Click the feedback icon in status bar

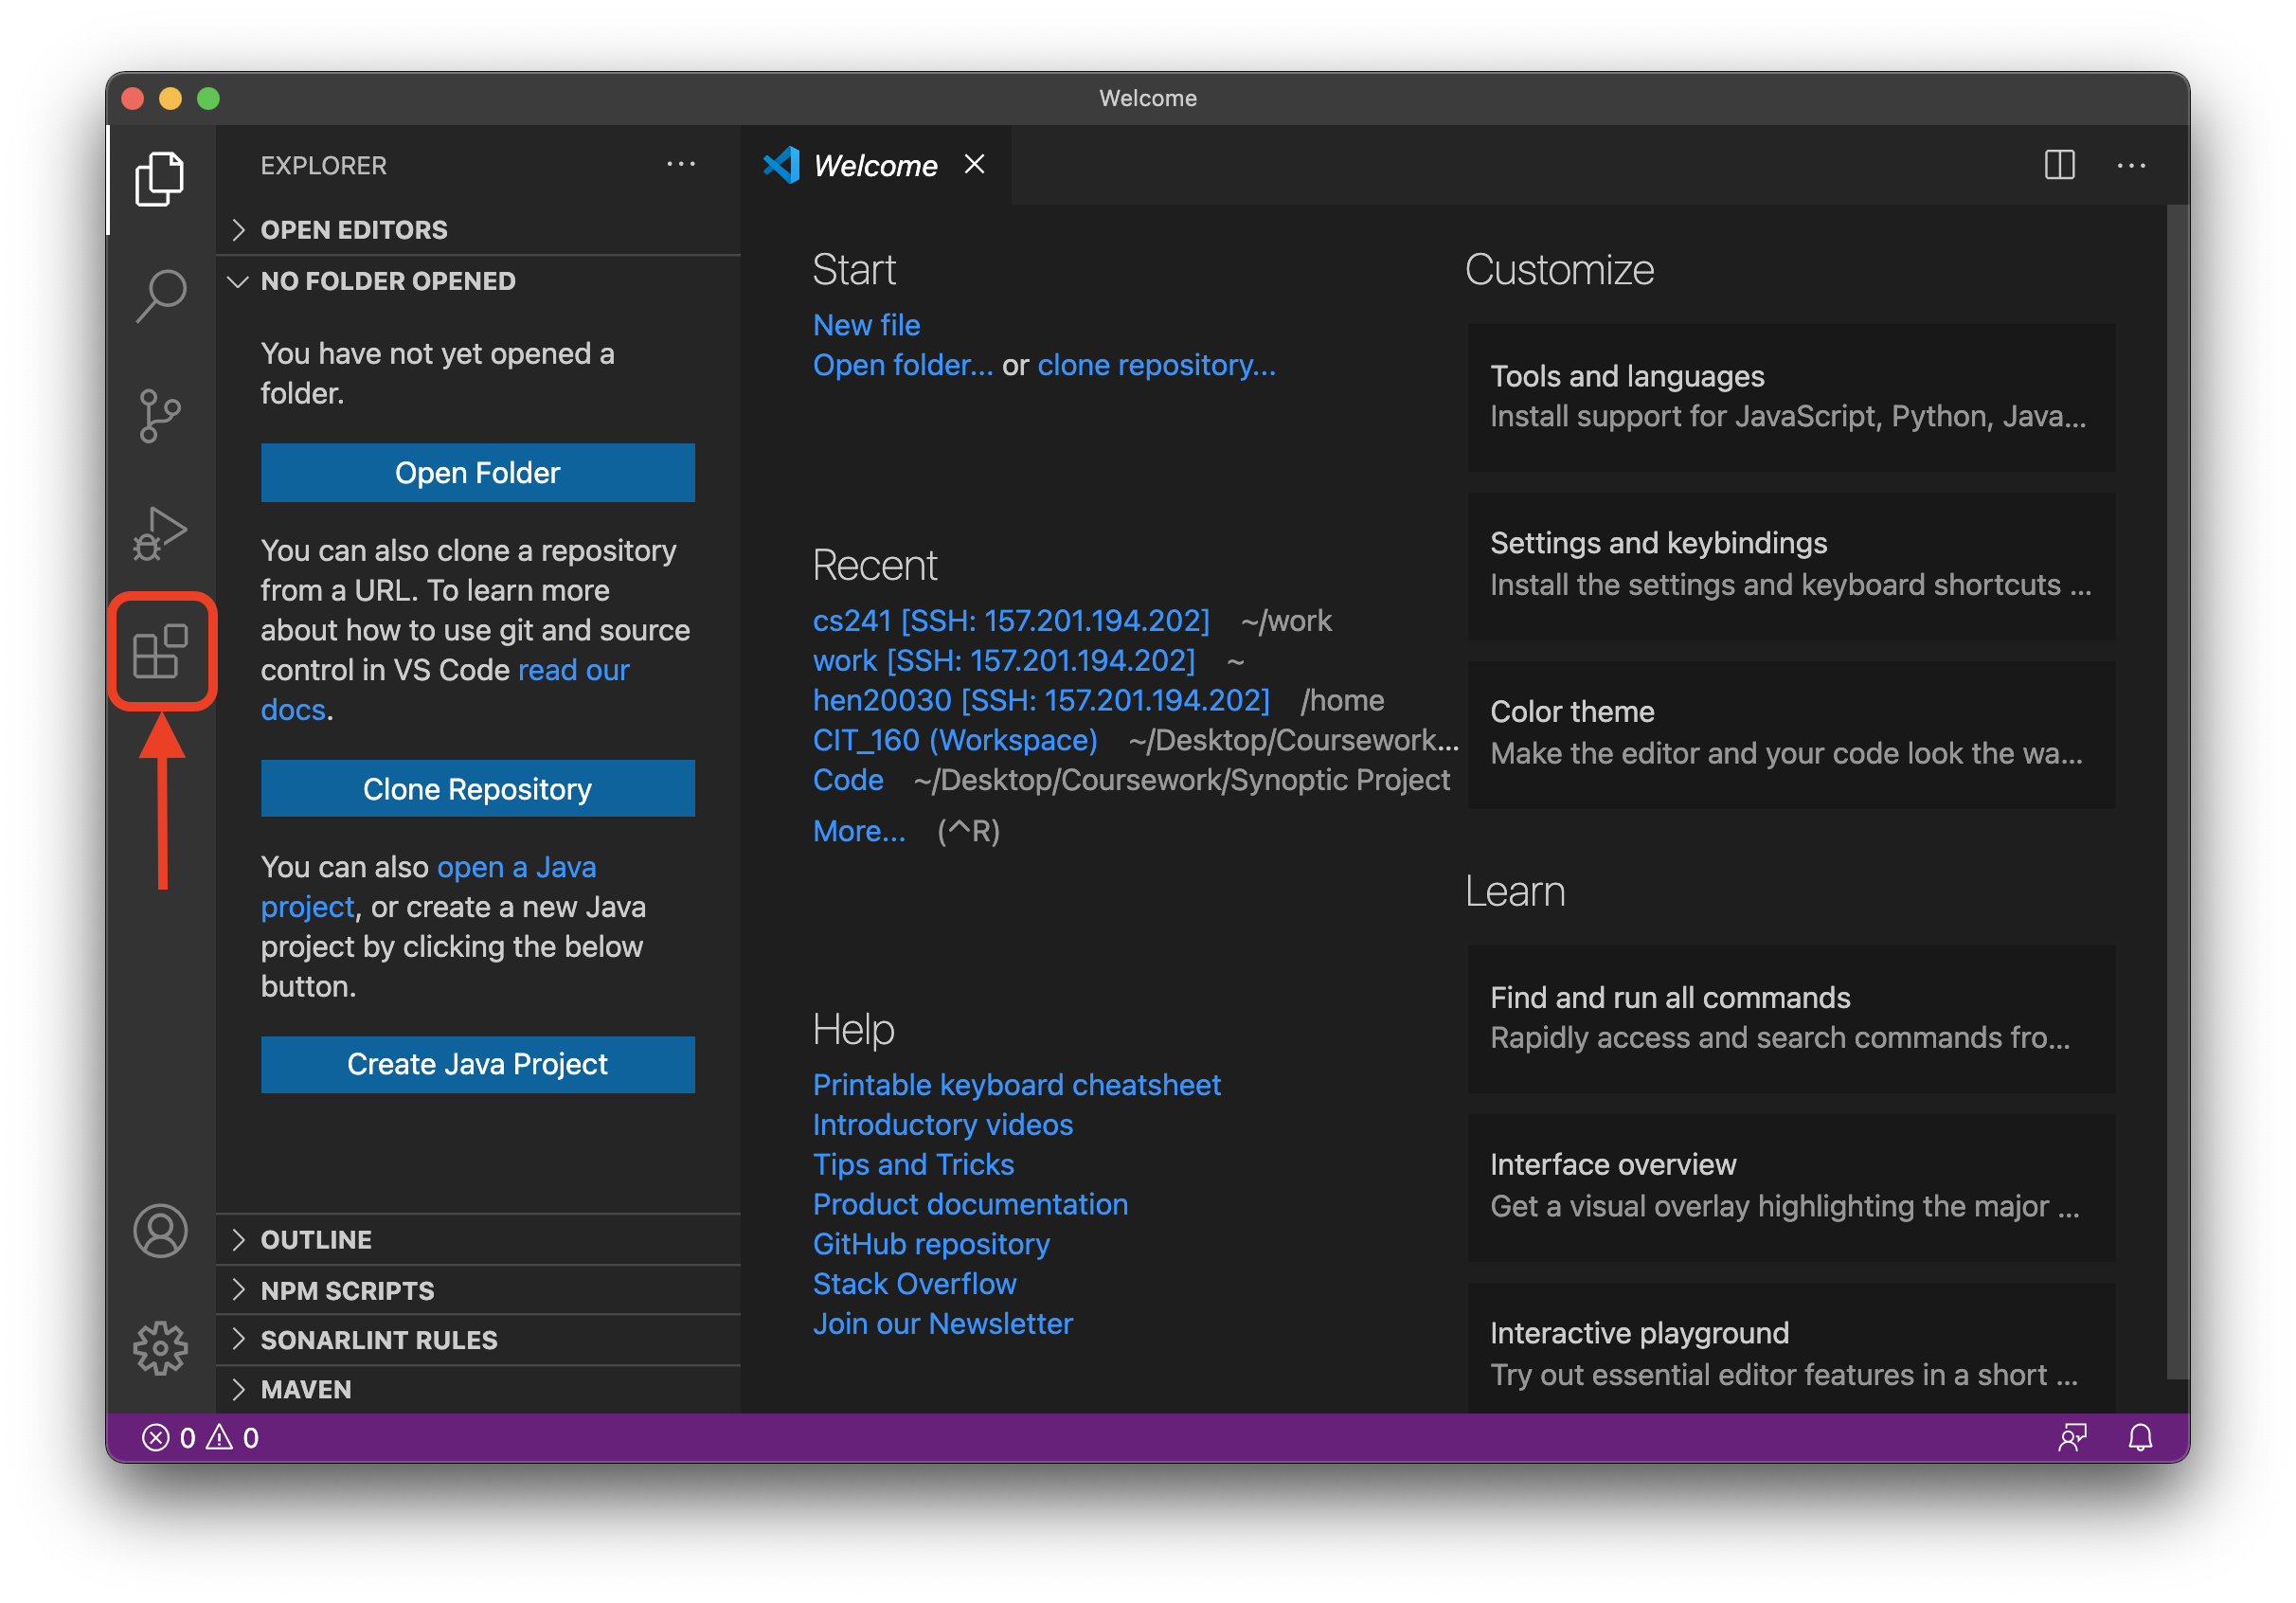pyautogui.click(x=2072, y=1437)
